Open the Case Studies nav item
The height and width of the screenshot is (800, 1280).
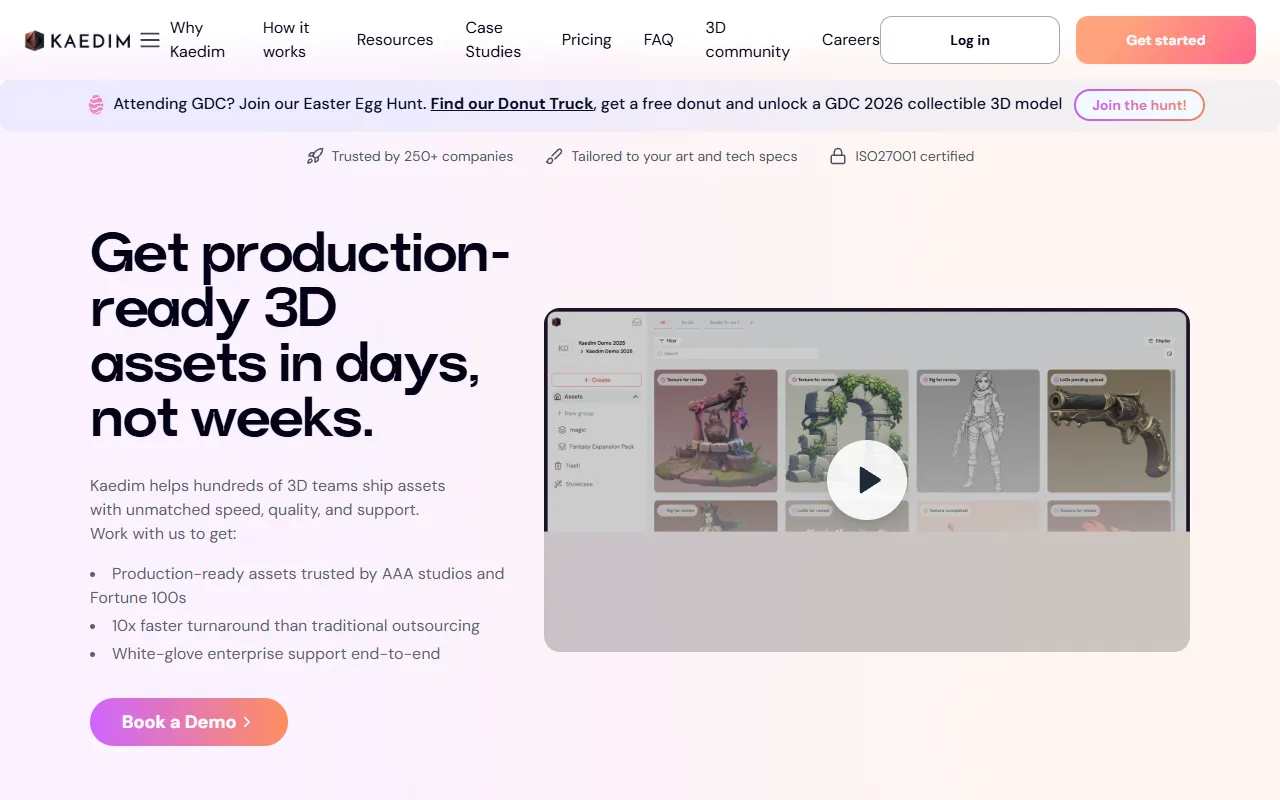[x=493, y=40]
